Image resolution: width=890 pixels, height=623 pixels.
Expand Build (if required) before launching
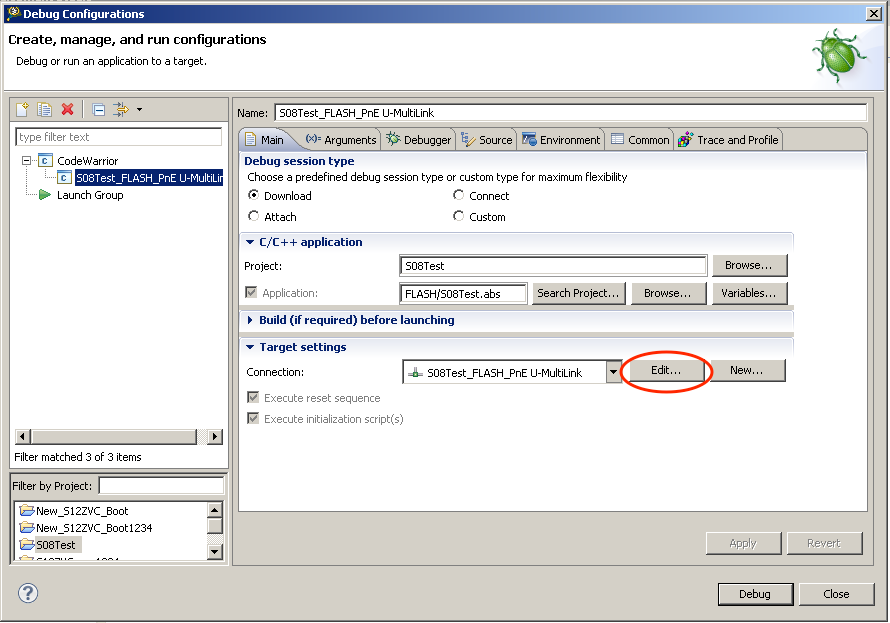point(251,320)
